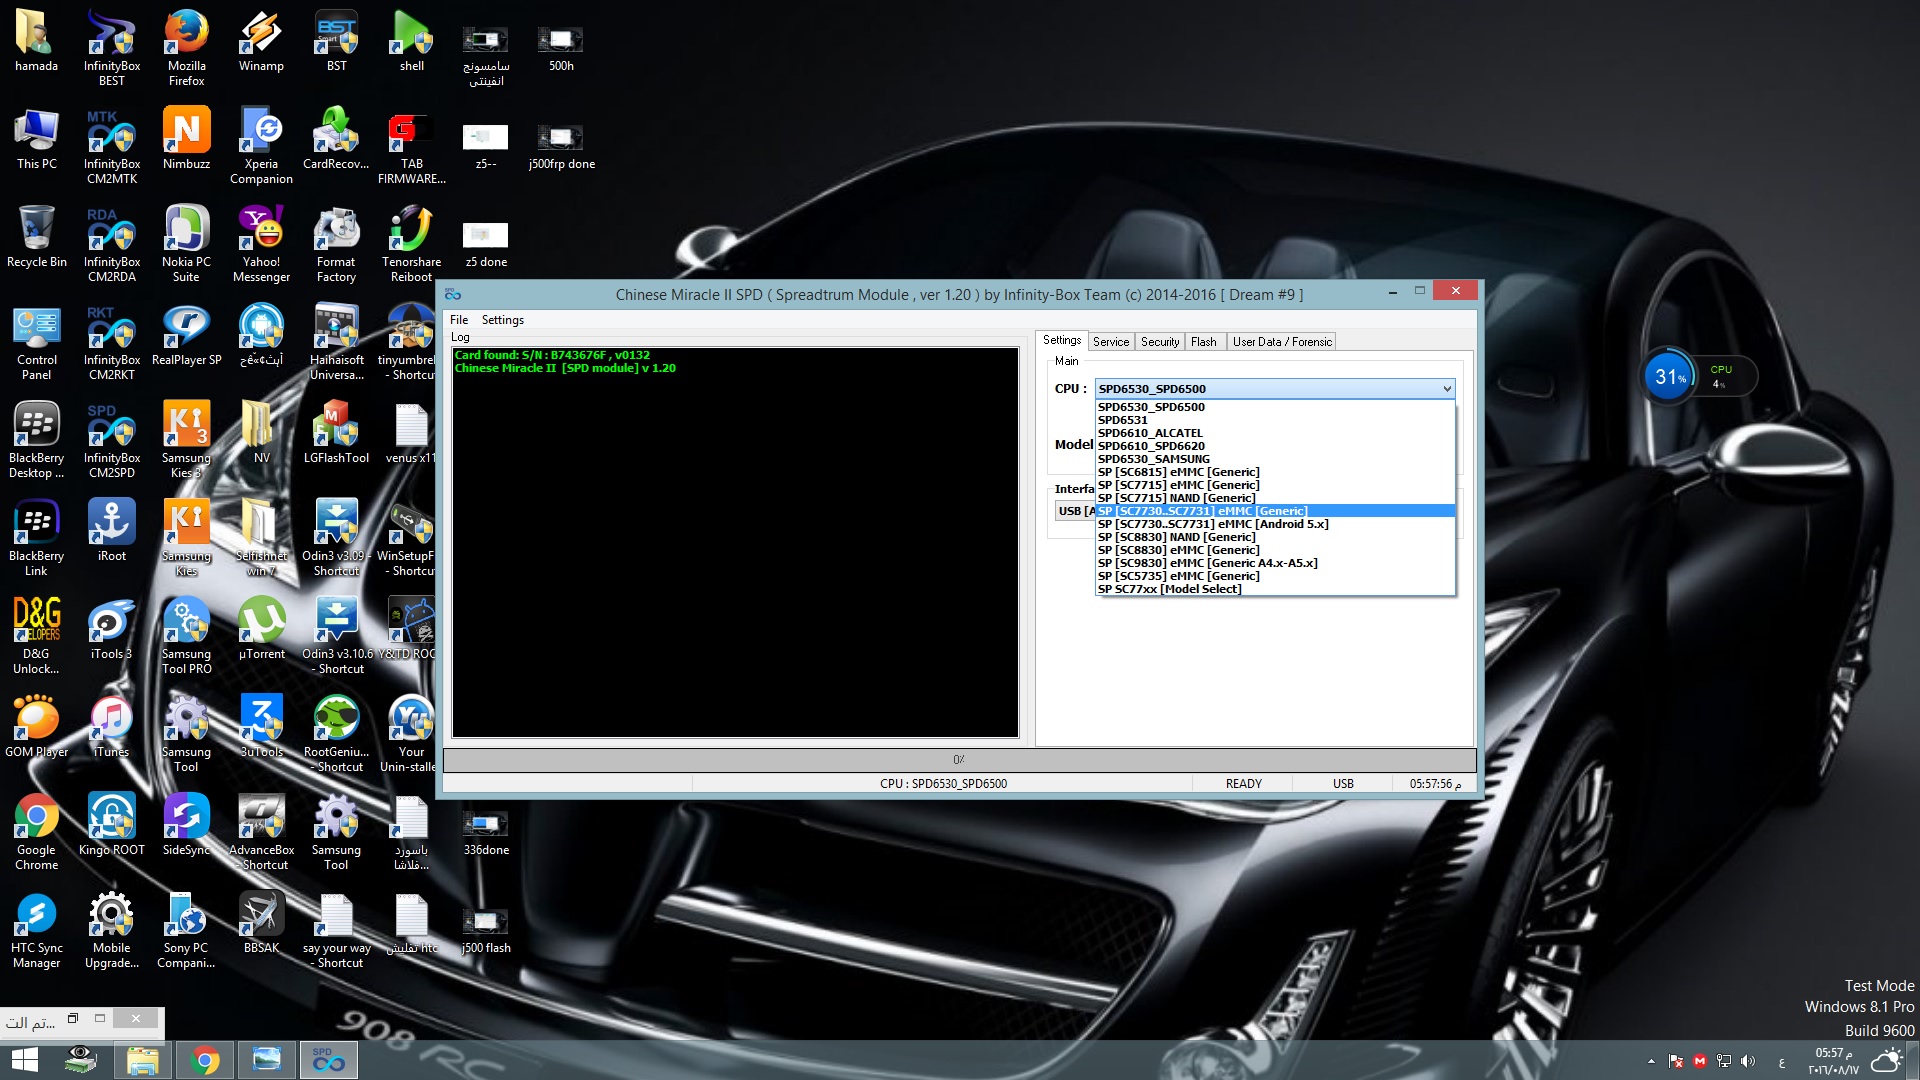1920x1080 pixels.
Task: Select the '336done' desktop file
Action: click(x=486, y=832)
